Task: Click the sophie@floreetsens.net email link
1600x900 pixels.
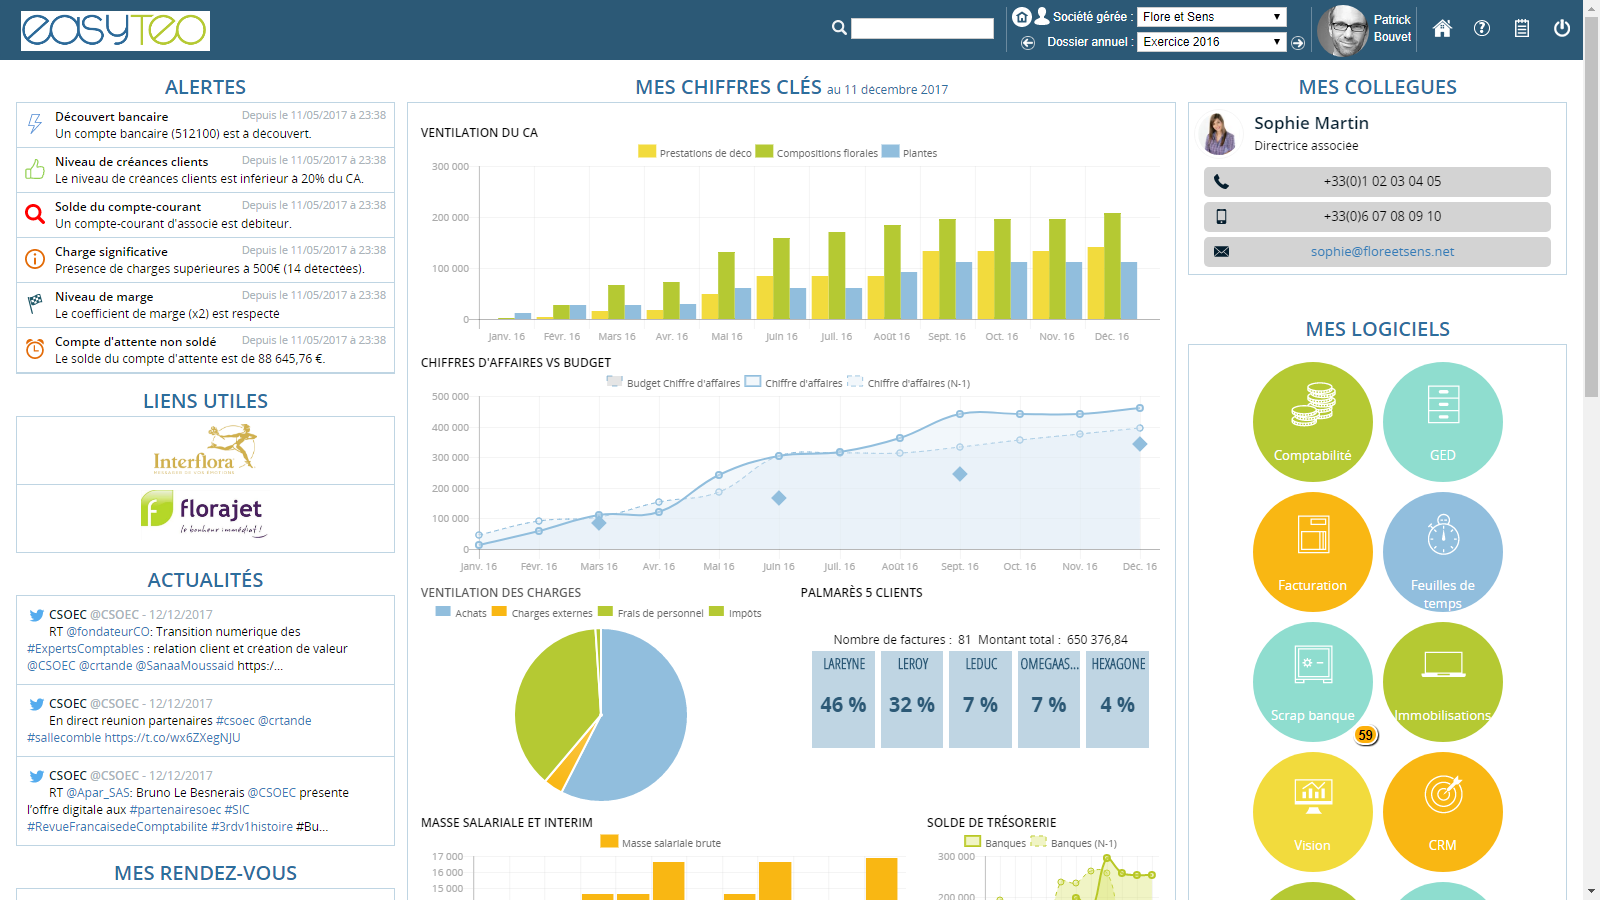Action: coord(1382,252)
